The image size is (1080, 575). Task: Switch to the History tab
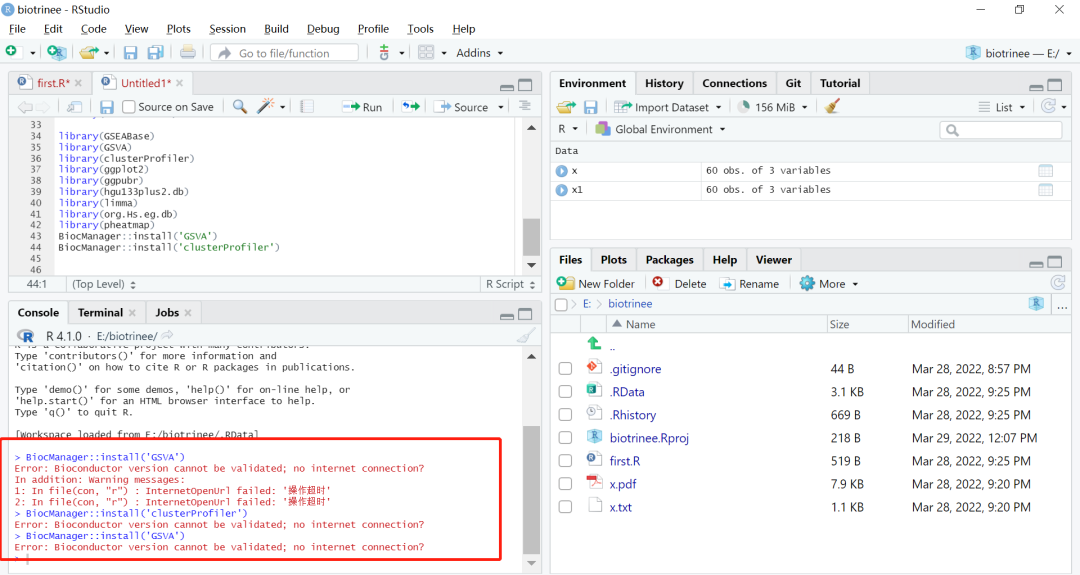pos(664,83)
